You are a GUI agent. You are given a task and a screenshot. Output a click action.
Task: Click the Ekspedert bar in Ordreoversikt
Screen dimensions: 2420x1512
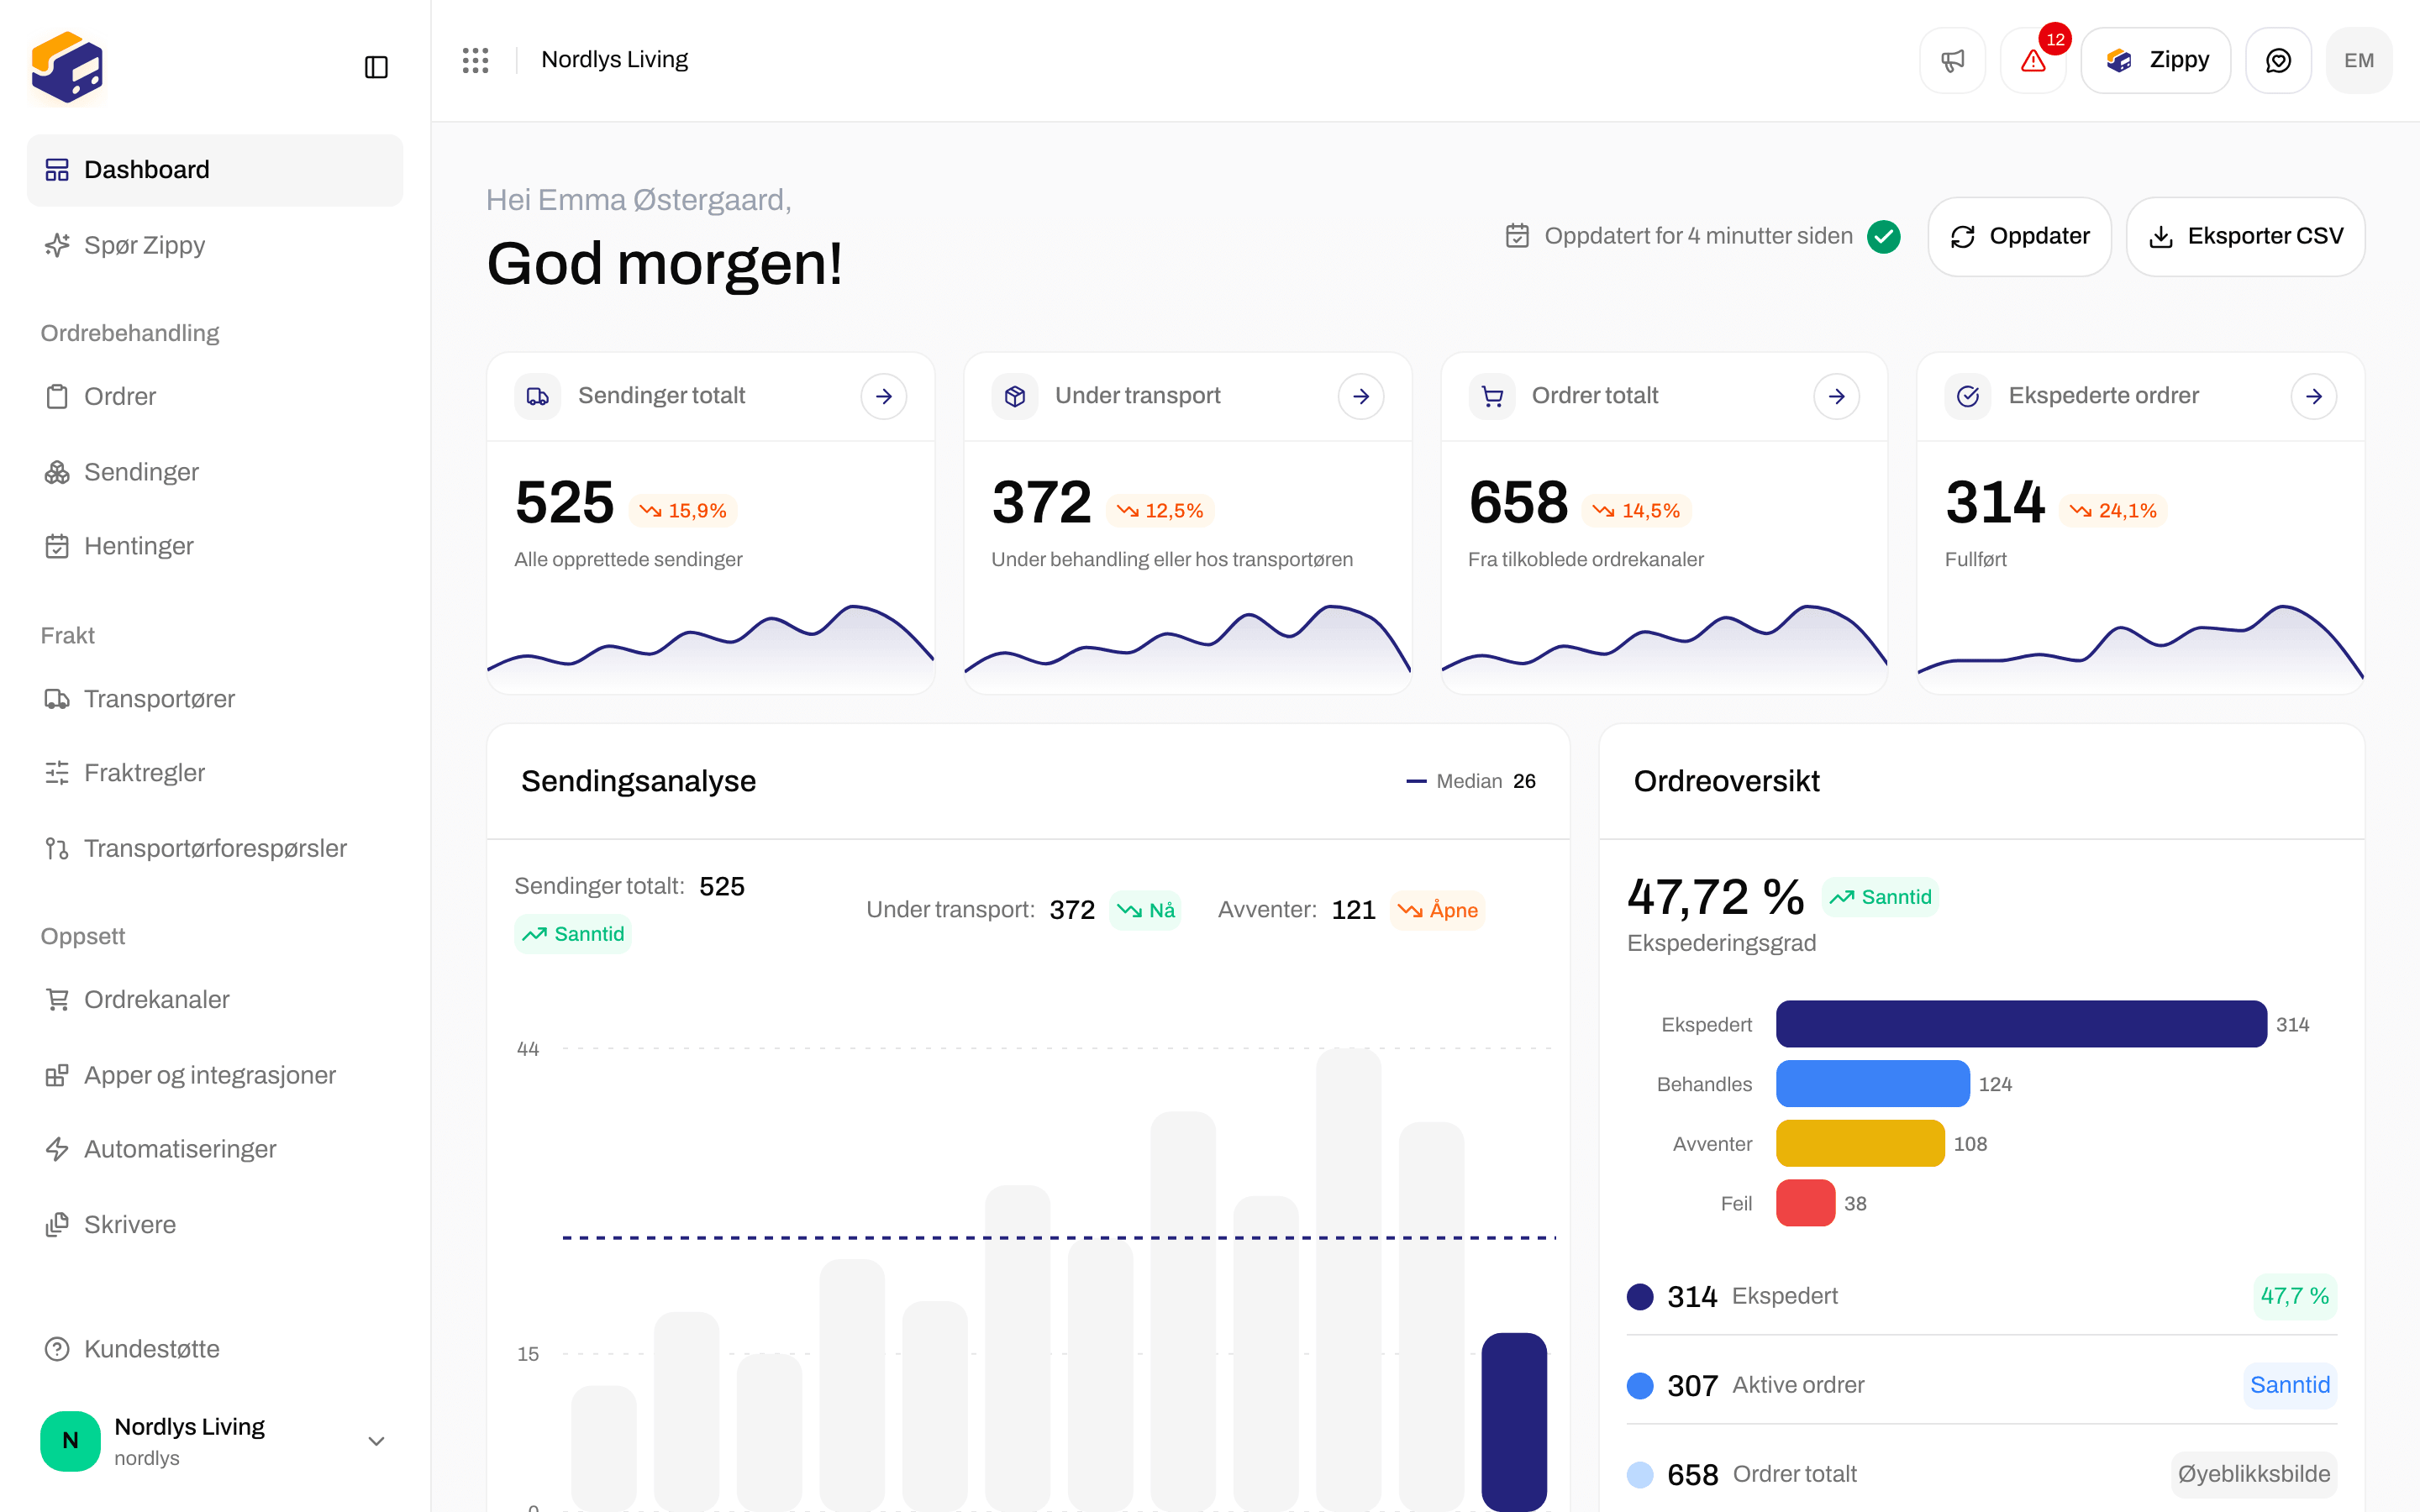tap(2021, 1024)
